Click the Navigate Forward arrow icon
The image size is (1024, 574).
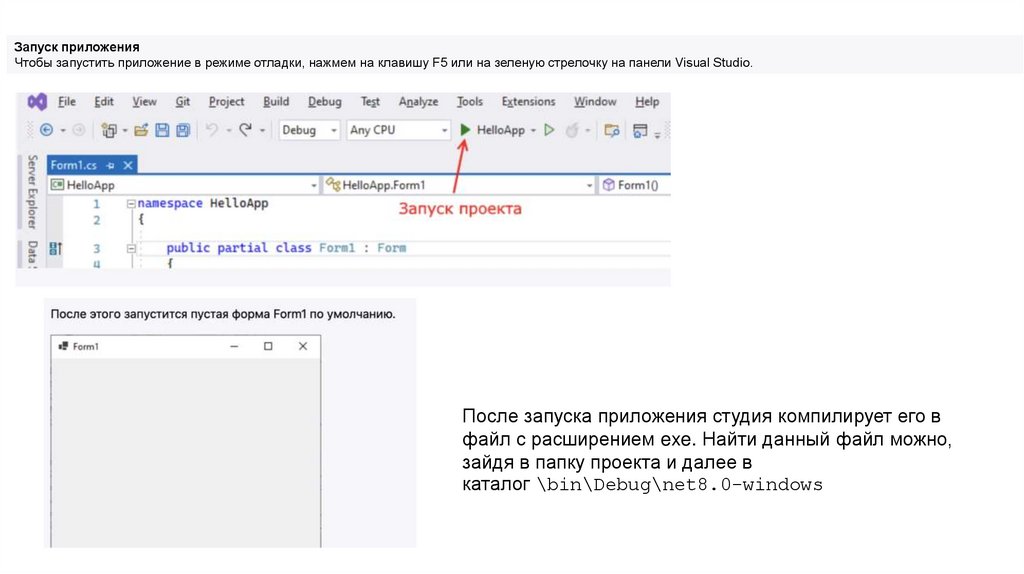pos(79,130)
